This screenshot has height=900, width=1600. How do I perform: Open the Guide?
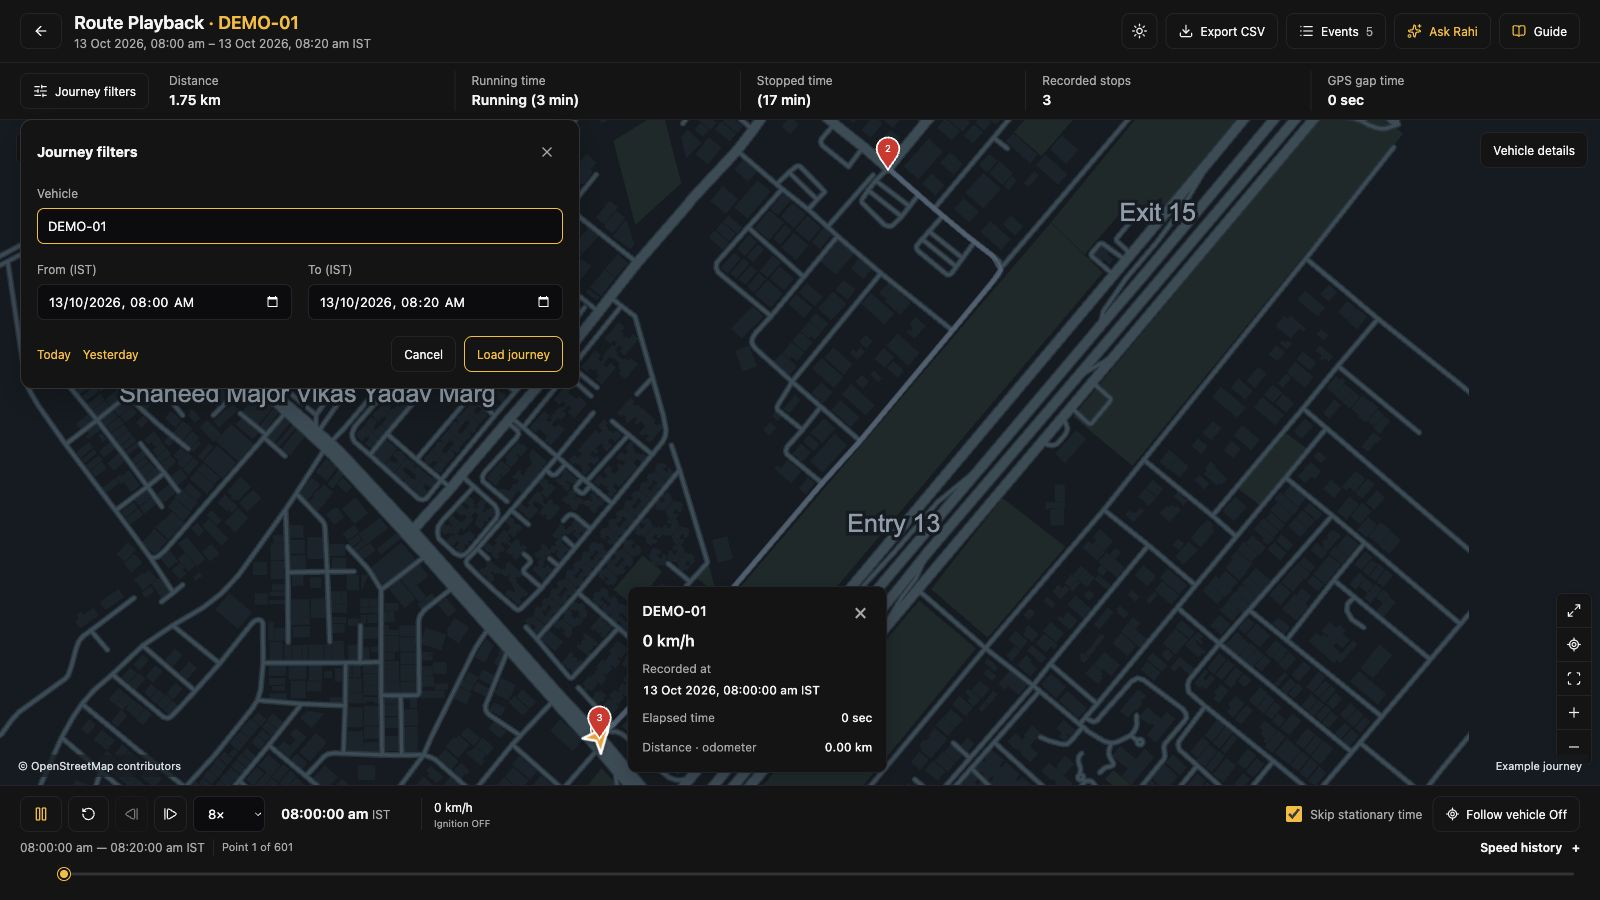1539,31
